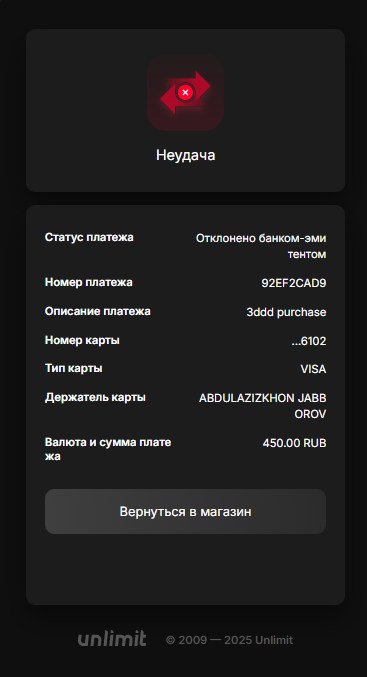Click the Номер карты label
Image resolution: width=367 pixels, height=677 pixels.
tap(82, 340)
